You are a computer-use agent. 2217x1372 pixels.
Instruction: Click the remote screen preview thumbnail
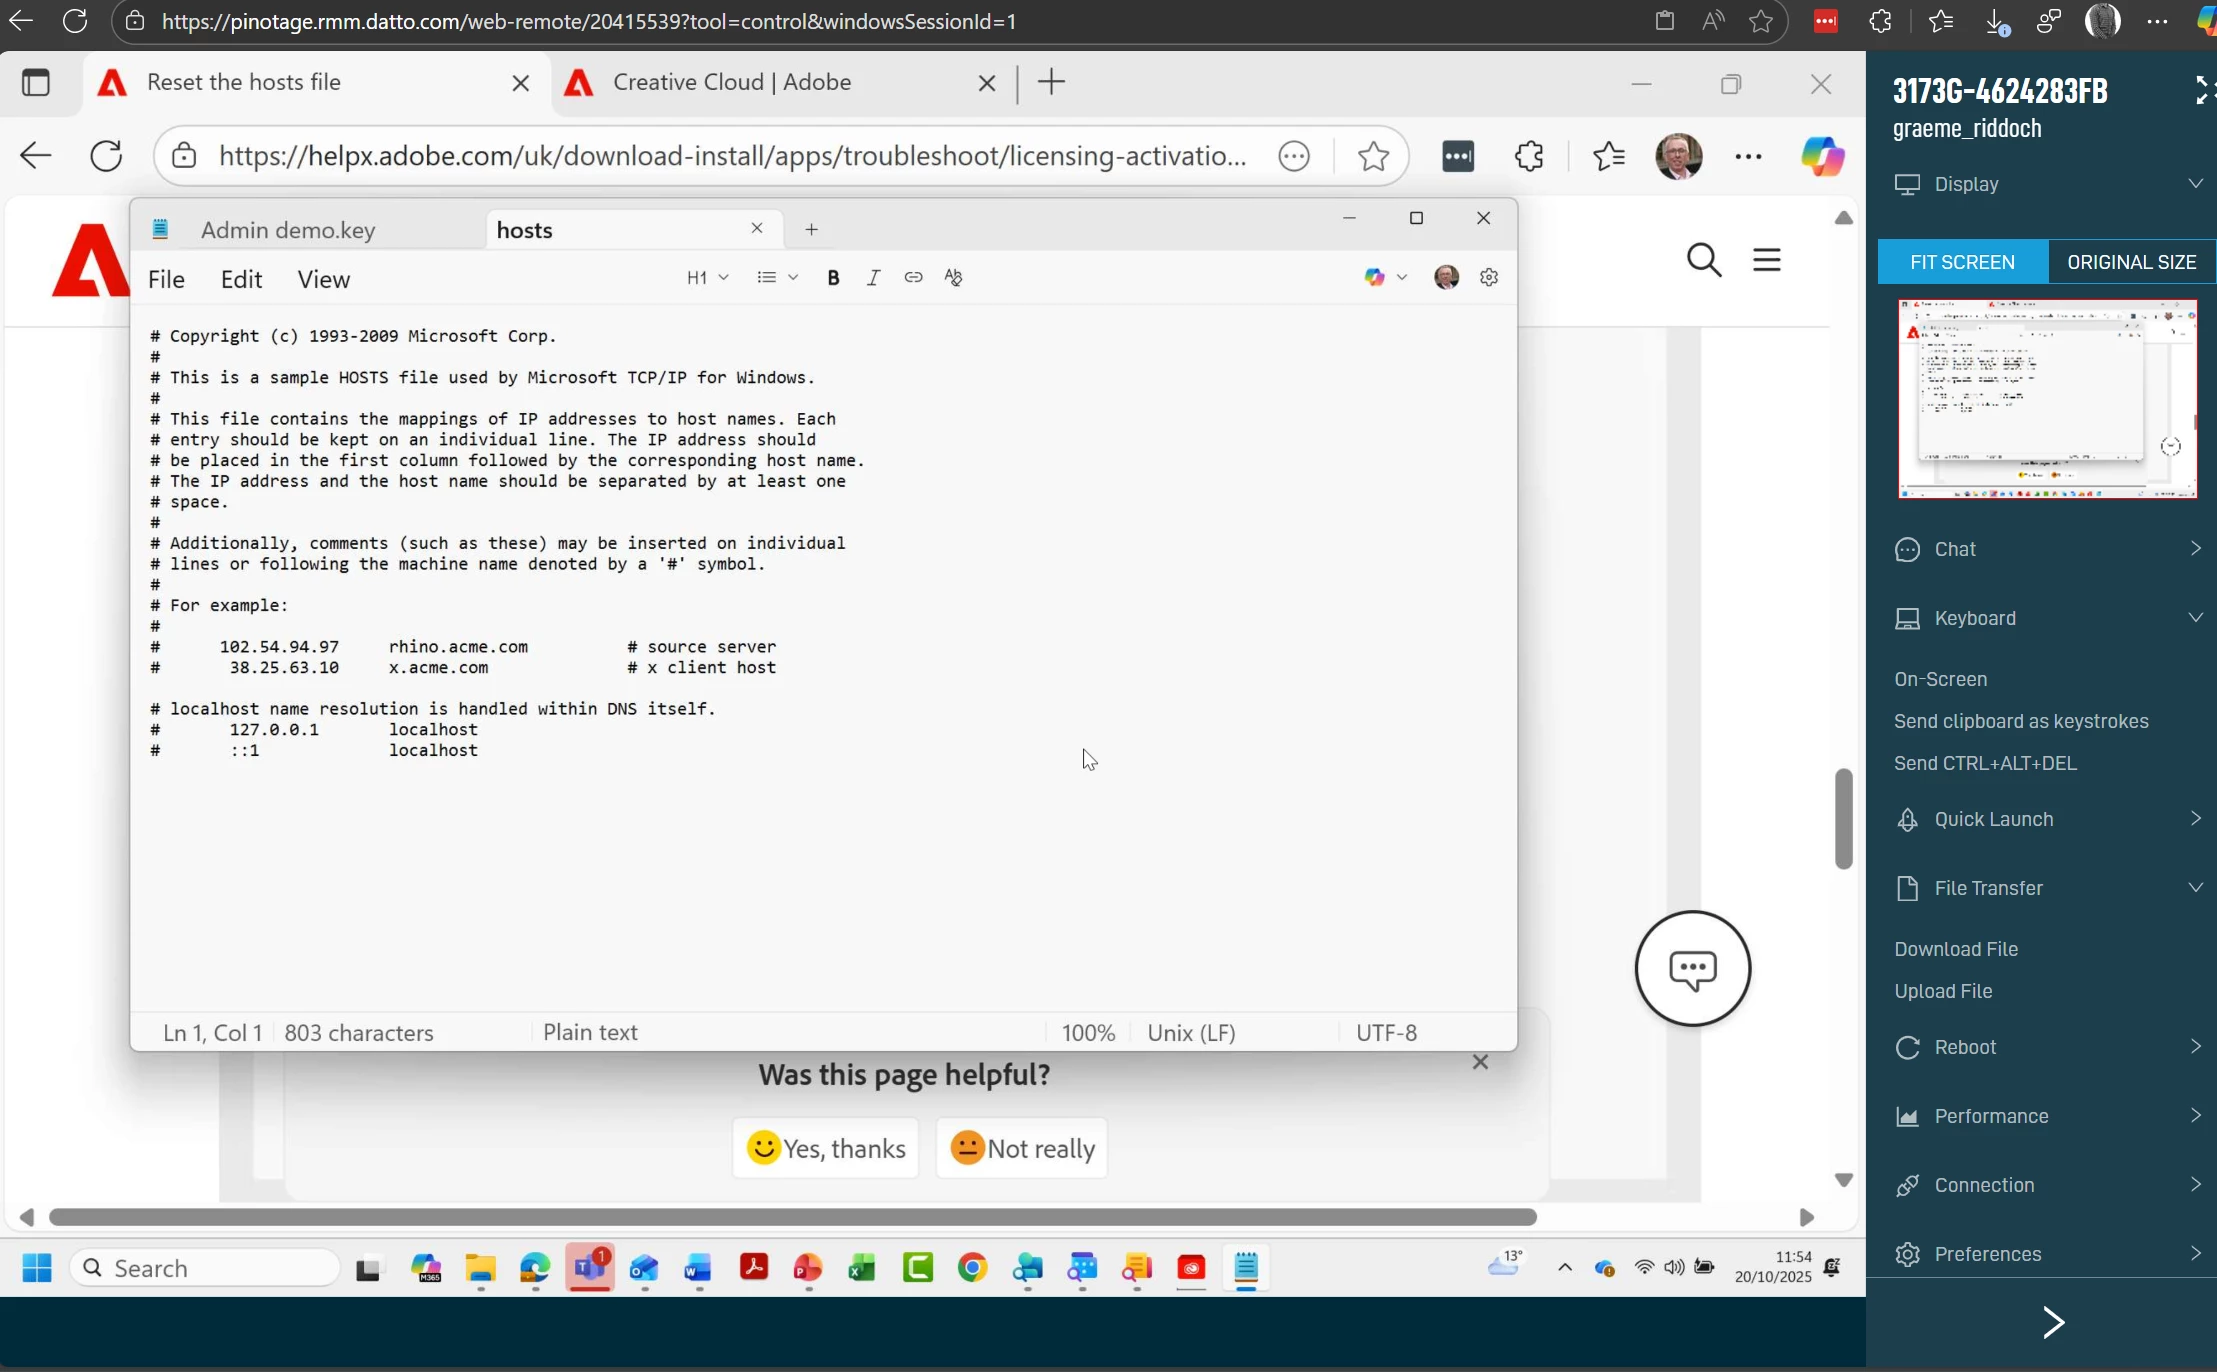coord(2047,398)
